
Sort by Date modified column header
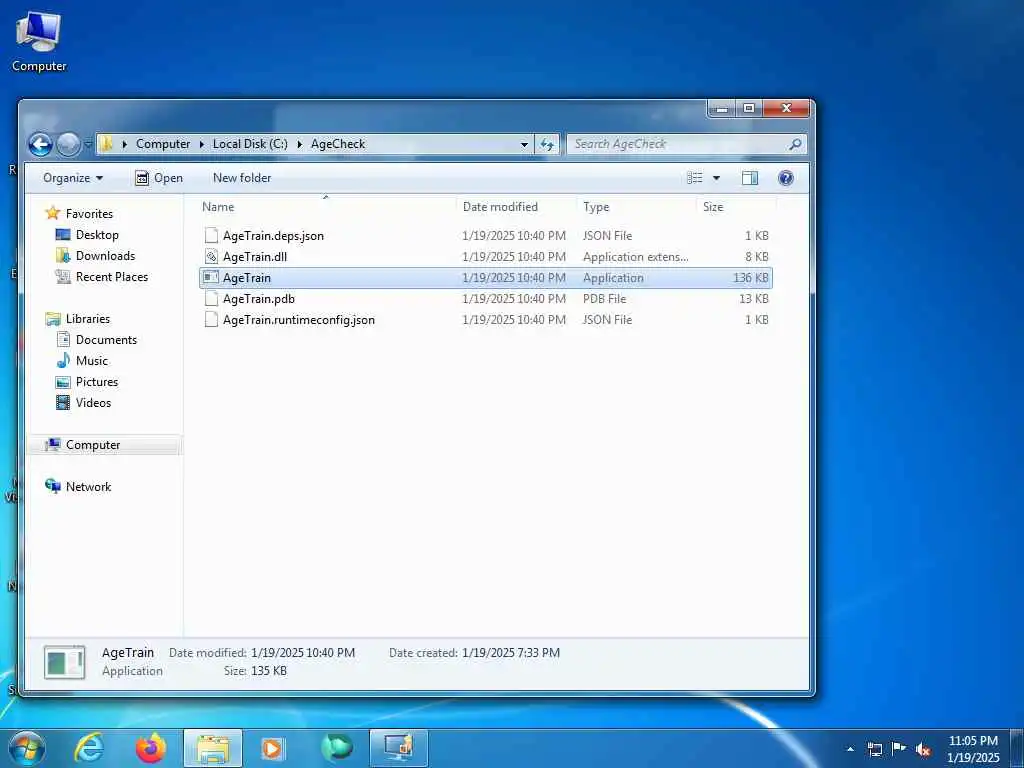coord(516,206)
